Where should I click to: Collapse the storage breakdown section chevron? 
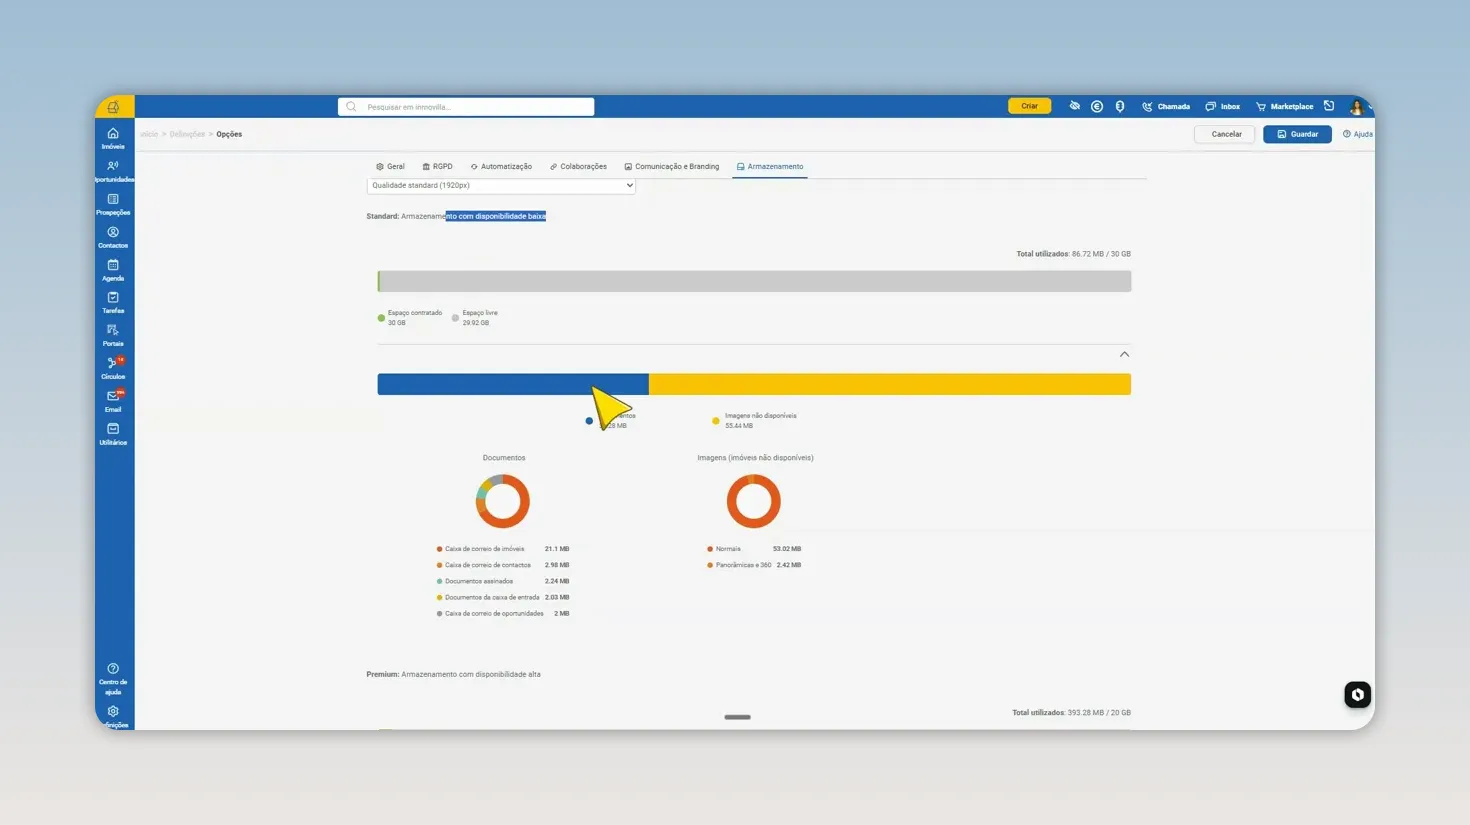pyautogui.click(x=1124, y=354)
